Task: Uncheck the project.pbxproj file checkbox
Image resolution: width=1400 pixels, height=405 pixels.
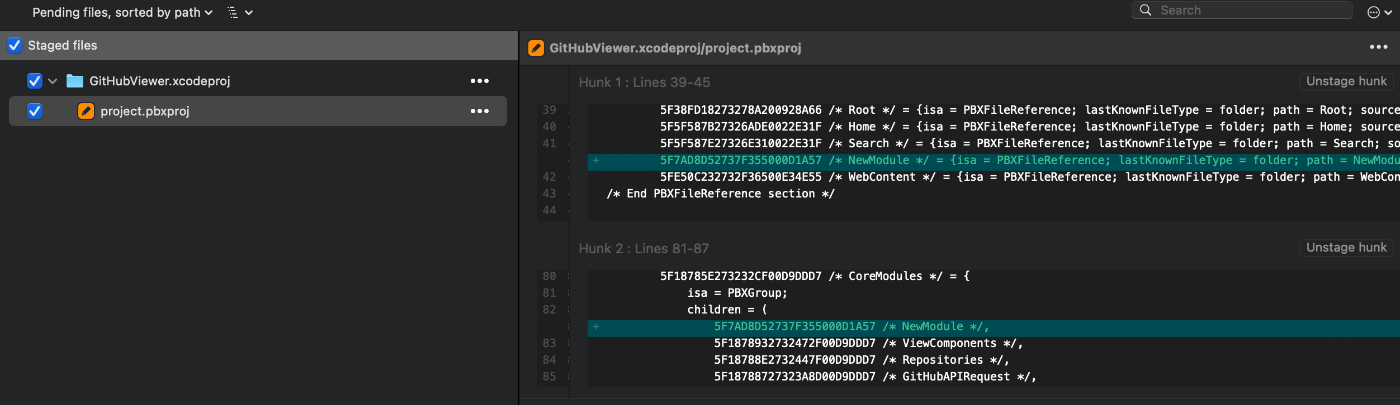Action: (x=35, y=111)
